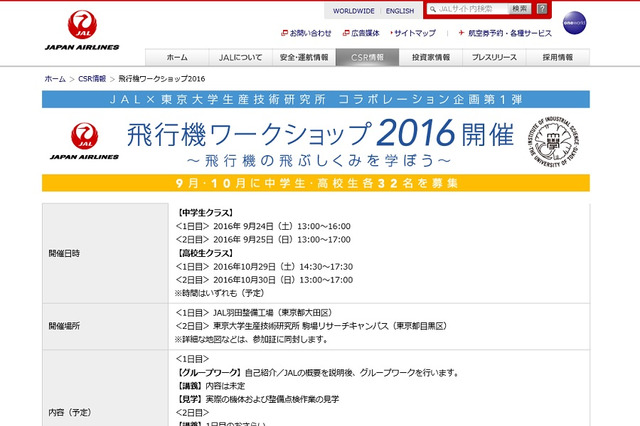This screenshot has width=640, height=426.
Task: Click the University of Tokyo institute seal
Action: [553, 141]
